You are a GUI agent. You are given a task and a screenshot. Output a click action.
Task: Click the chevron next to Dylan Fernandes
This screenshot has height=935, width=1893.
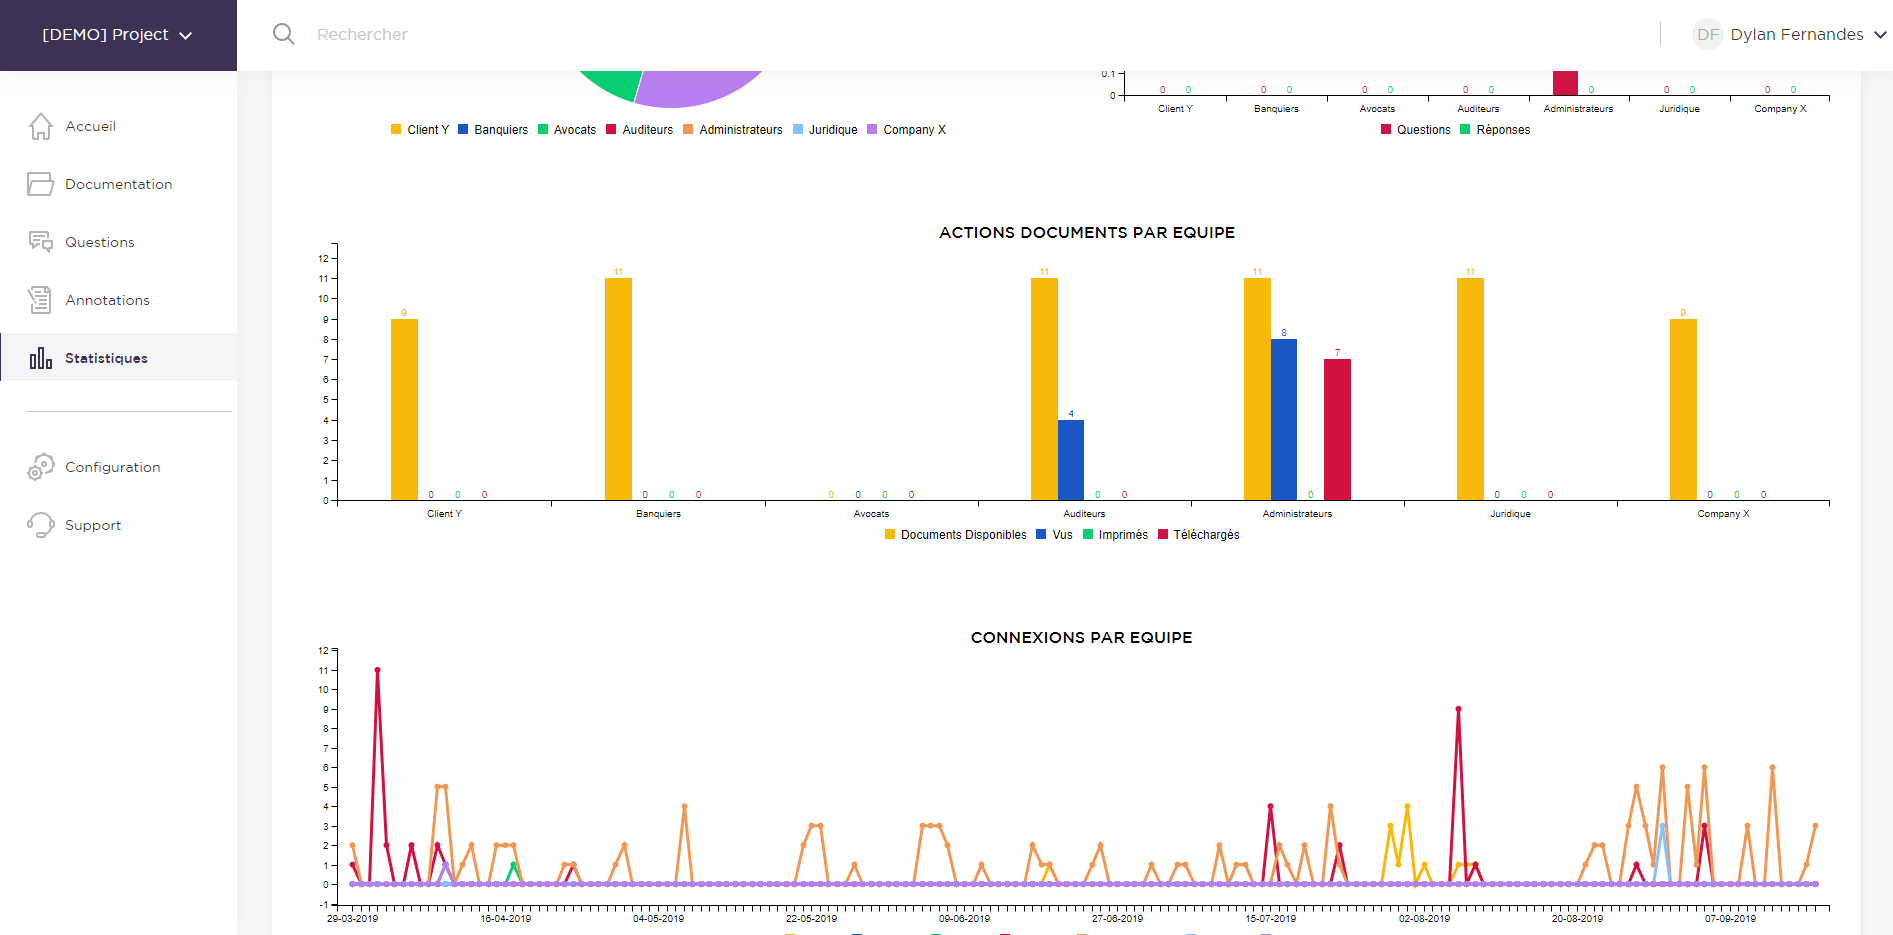[1880, 35]
